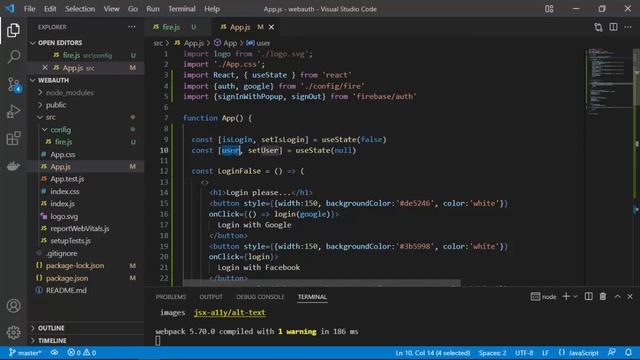The width and height of the screenshot is (640, 360).
Task: Open the Edit menu
Action: point(50,9)
